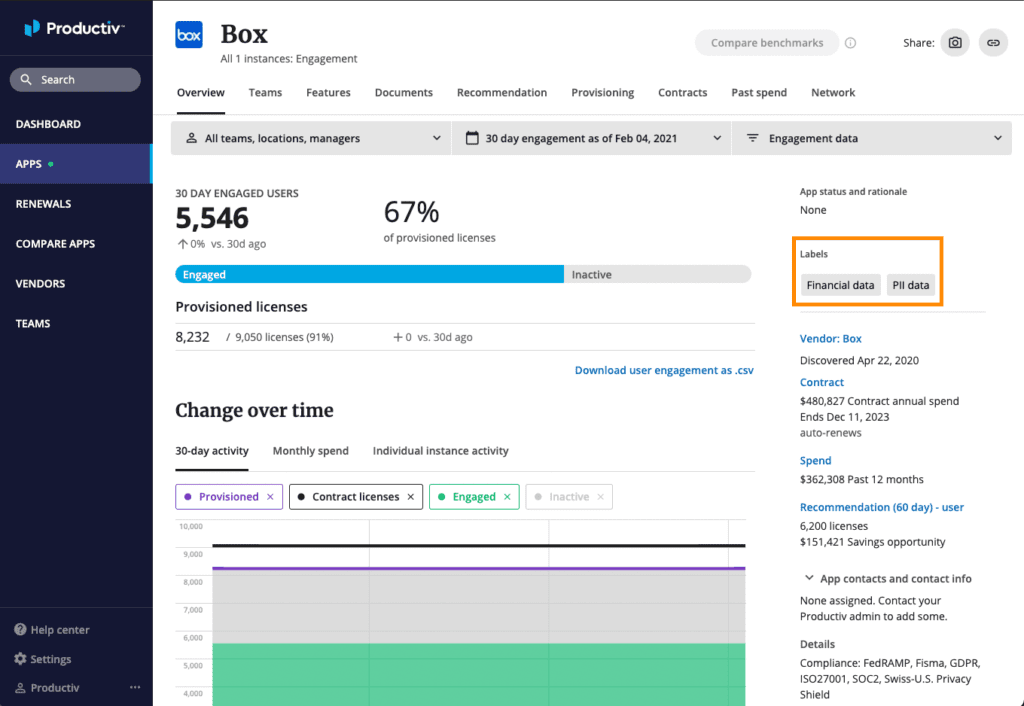The height and width of the screenshot is (706, 1024).
Task: Go to the Recommendation tab
Action: coord(502,93)
